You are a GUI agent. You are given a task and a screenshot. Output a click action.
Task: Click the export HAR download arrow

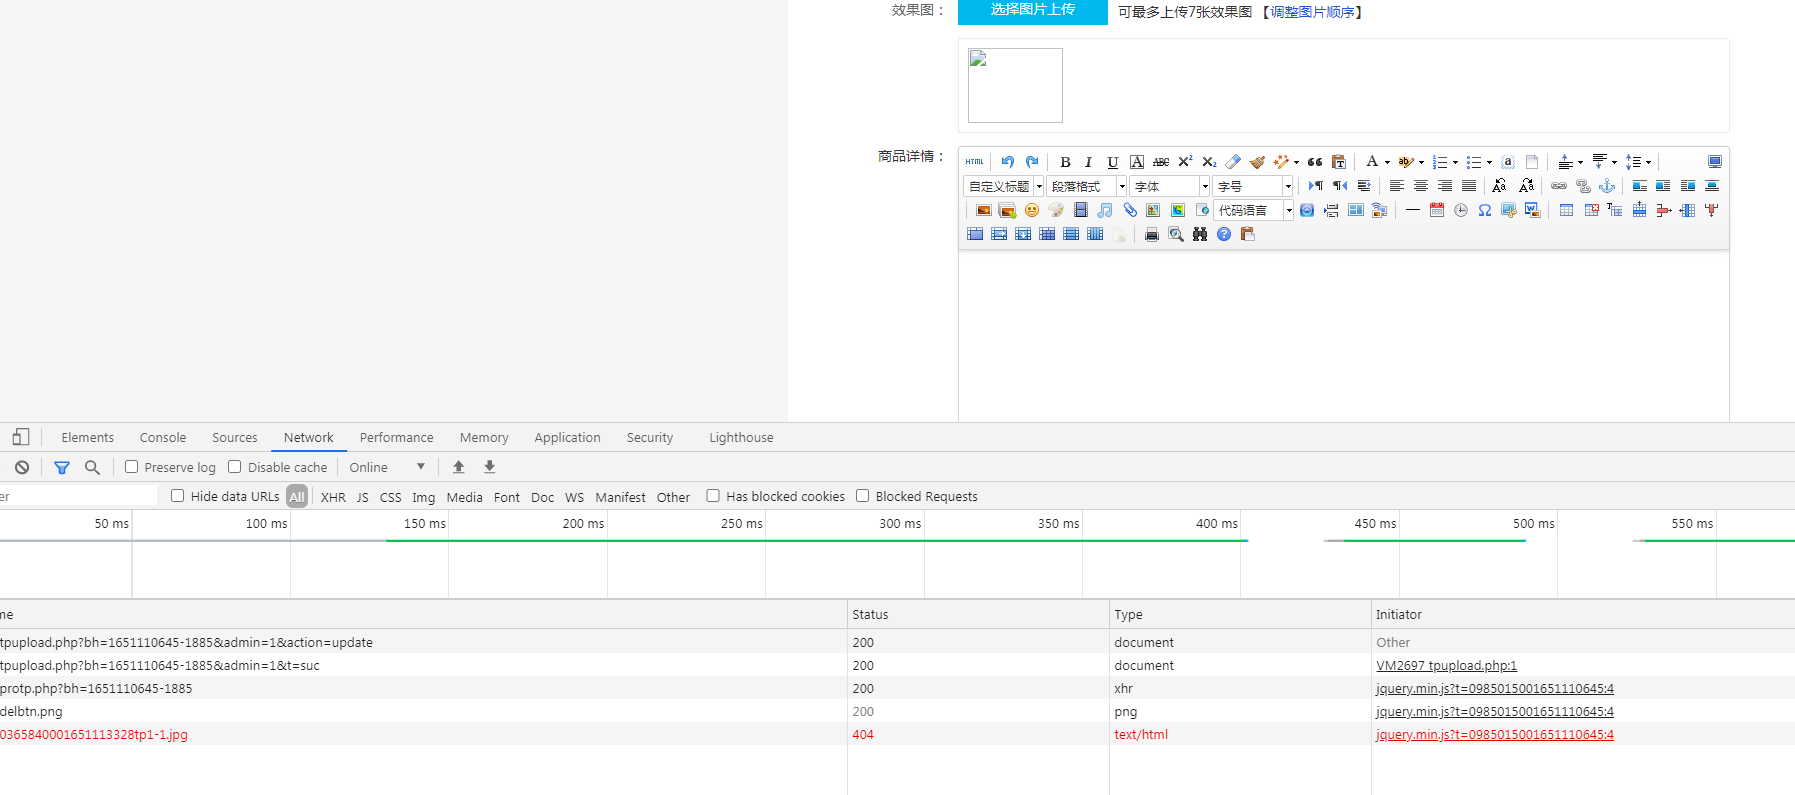490,467
